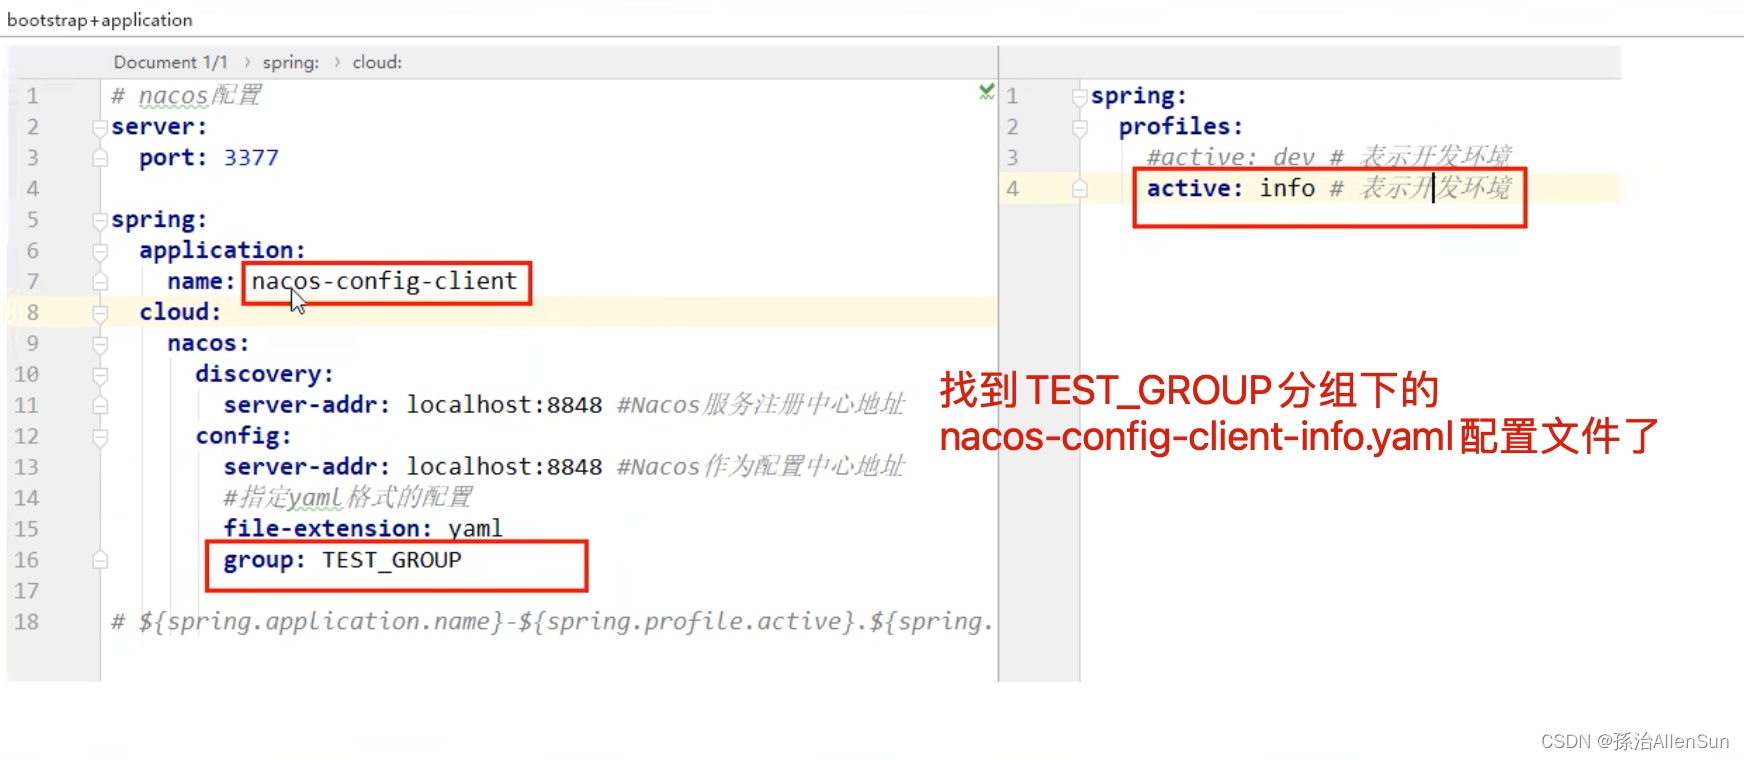Viewport: 1744px width, 760px height.
Task: Click the port value 3377
Action: tap(251, 158)
